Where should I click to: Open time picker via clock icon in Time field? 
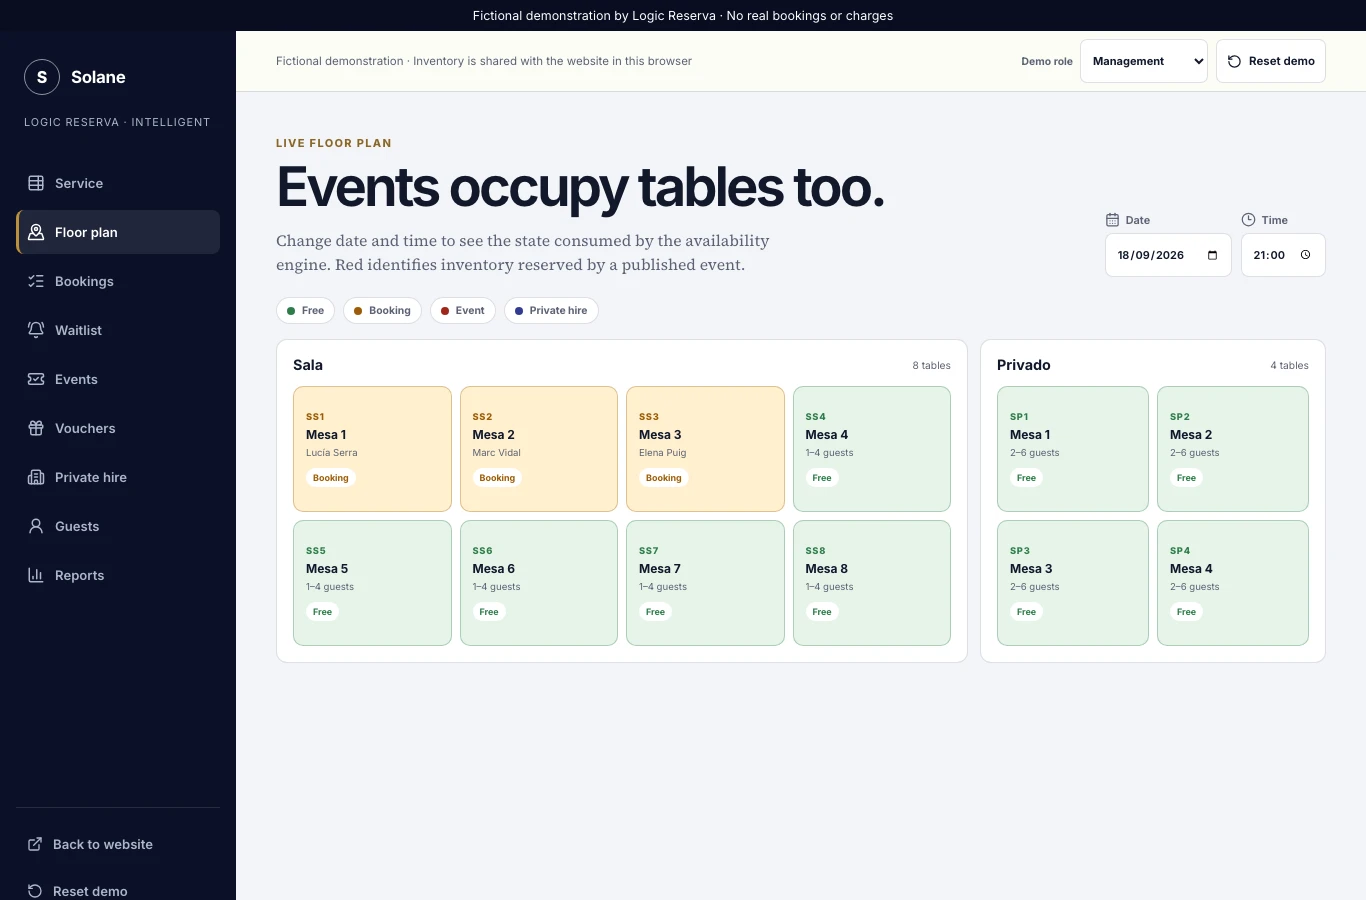[1305, 255]
